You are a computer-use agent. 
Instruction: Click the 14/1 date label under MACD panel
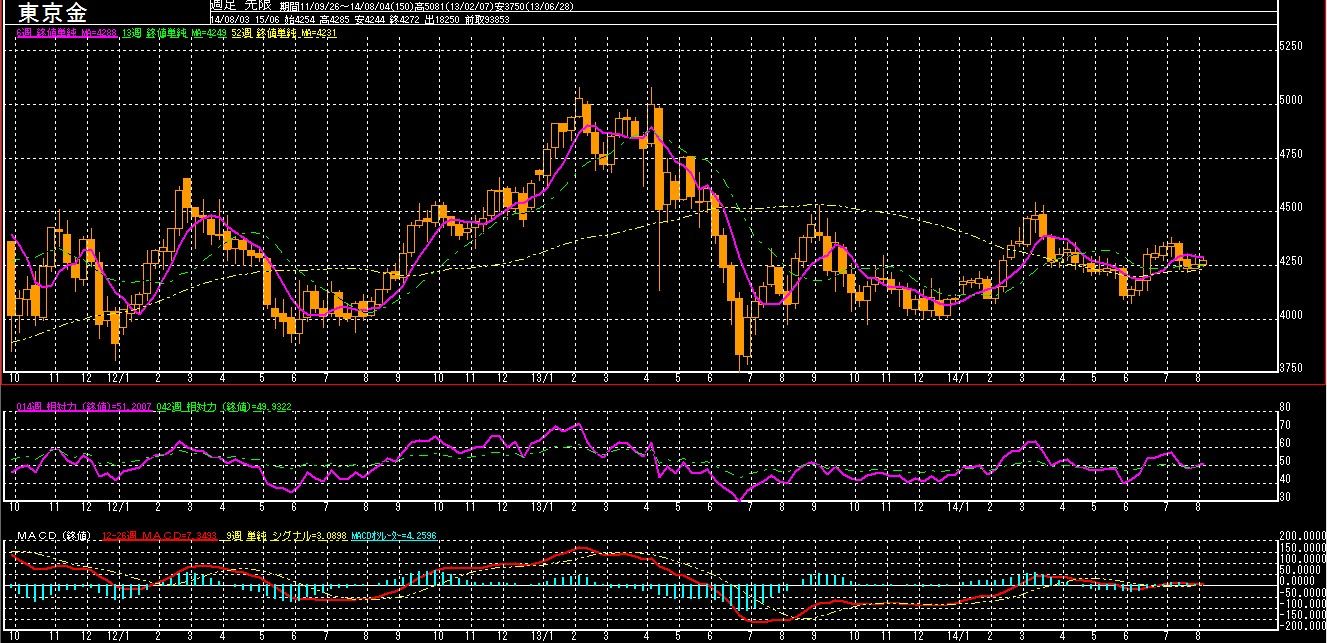(x=958, y=635)
